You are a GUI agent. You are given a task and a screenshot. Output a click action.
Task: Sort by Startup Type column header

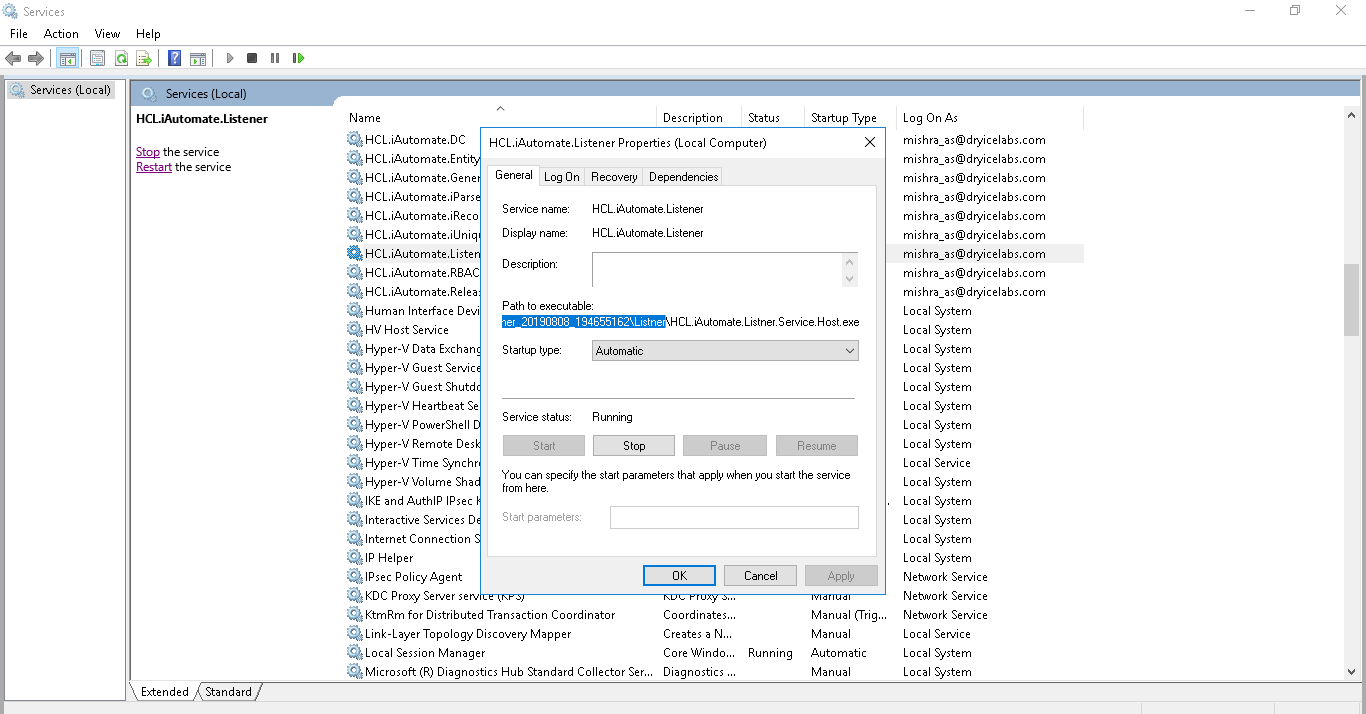(x=850, y=118)
